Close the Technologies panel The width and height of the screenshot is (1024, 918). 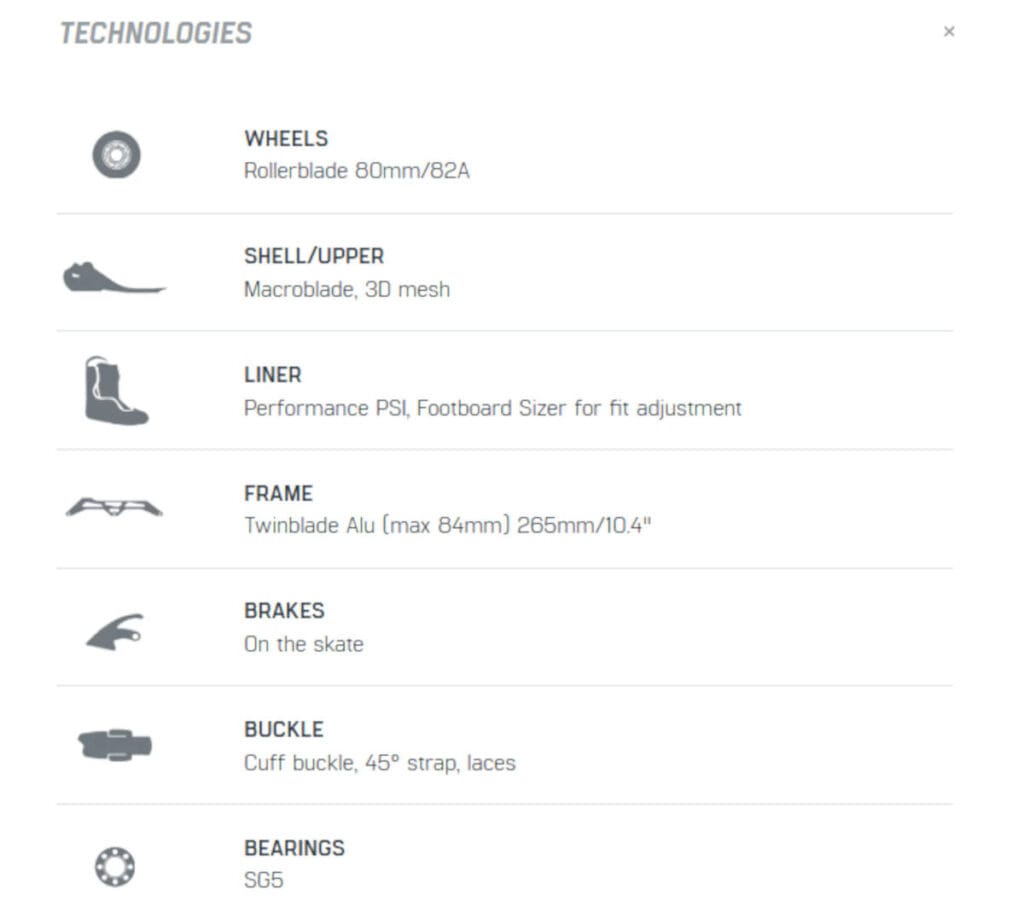pyautogui.click(x=948, y=31)
